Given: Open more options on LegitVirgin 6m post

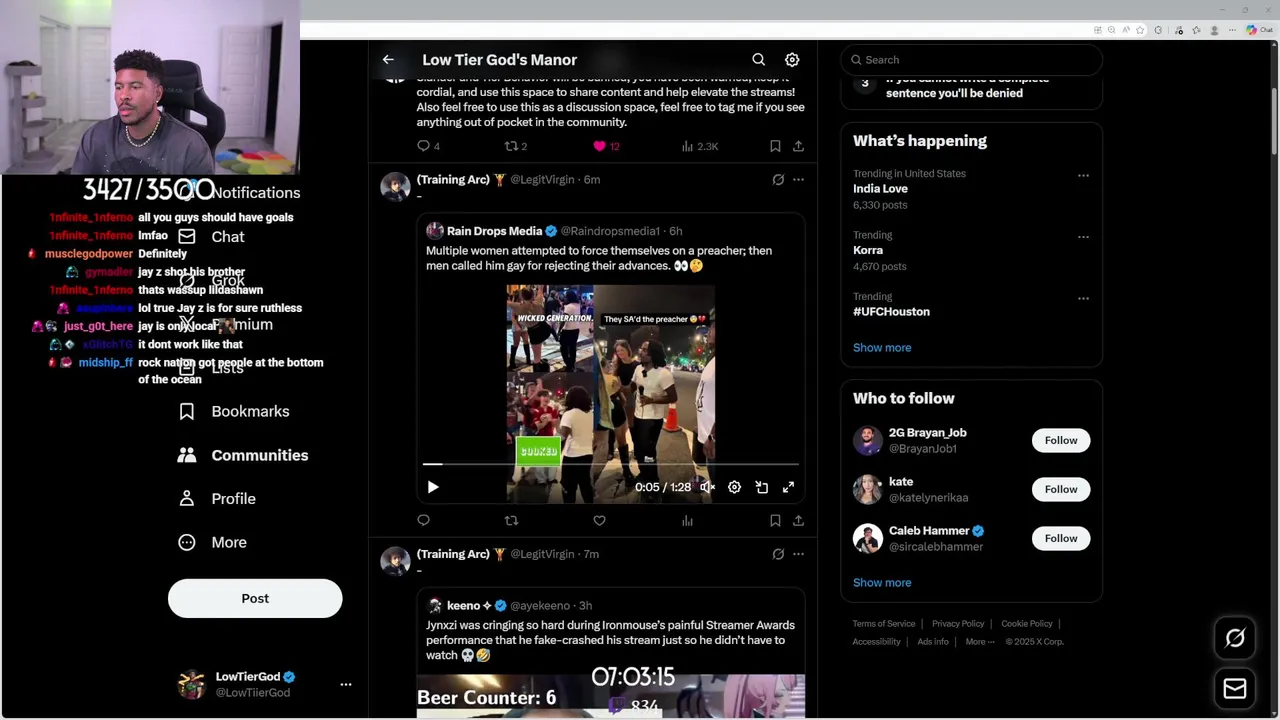Looking at the screenshot, I should point(798,180).
